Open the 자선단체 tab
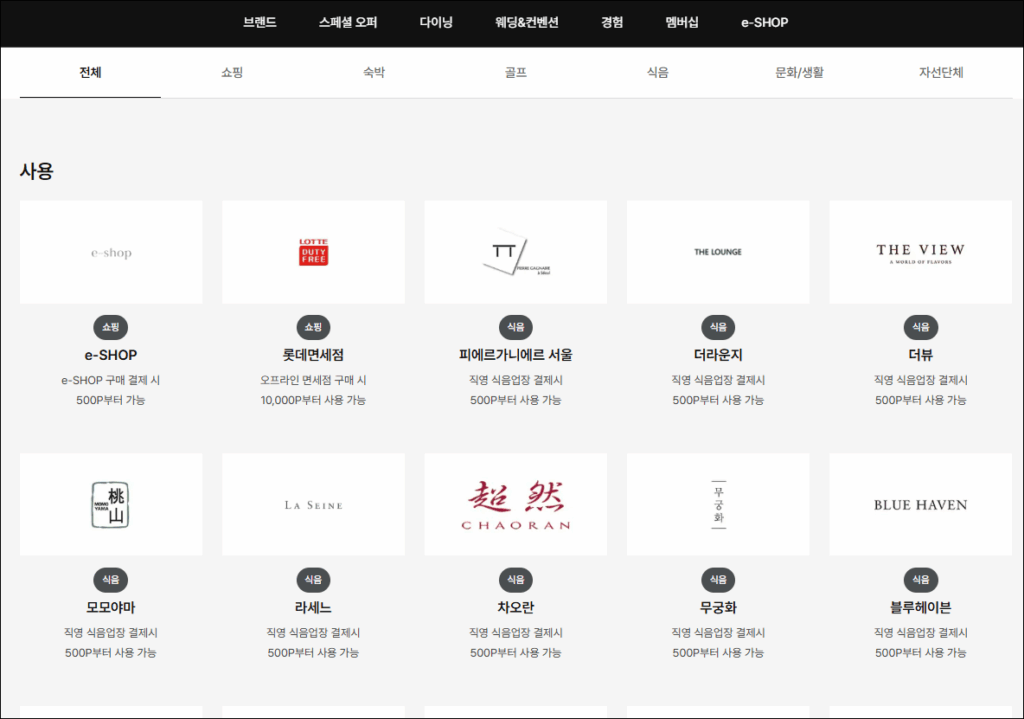Viewport: 1024px width, 719px height. pos(941,72)
